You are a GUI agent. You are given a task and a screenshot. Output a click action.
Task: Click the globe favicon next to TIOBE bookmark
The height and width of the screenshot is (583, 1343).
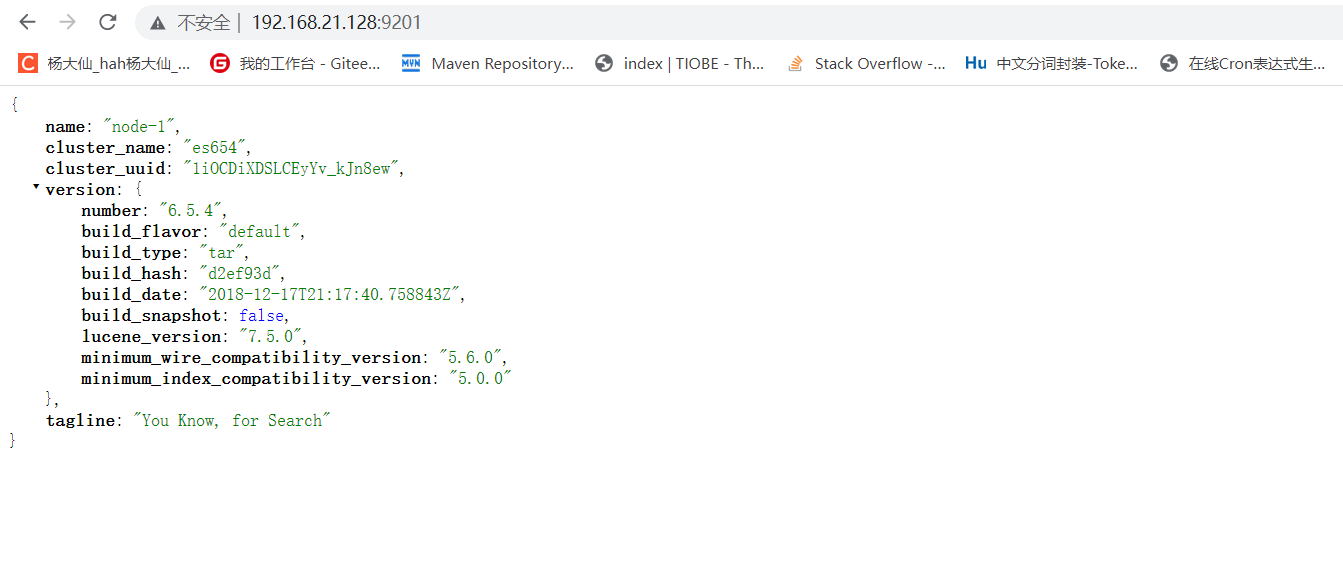pos(604,62)
